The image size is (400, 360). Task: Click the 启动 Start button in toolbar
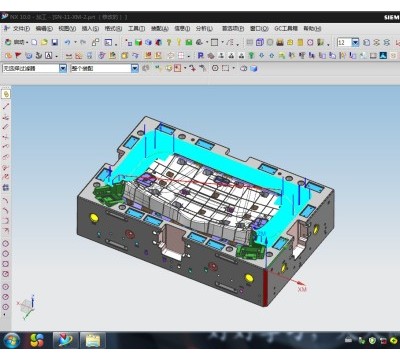[15, 42]
